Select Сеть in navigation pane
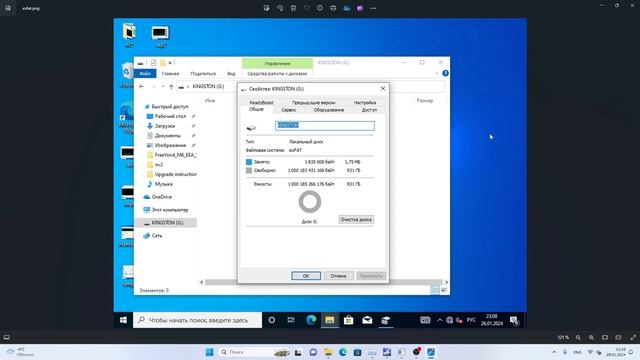 coord(157,236)
